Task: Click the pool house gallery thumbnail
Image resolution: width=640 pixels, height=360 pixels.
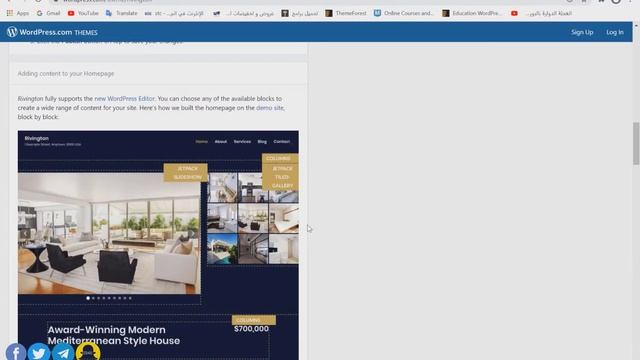Action: pos(222,249)
